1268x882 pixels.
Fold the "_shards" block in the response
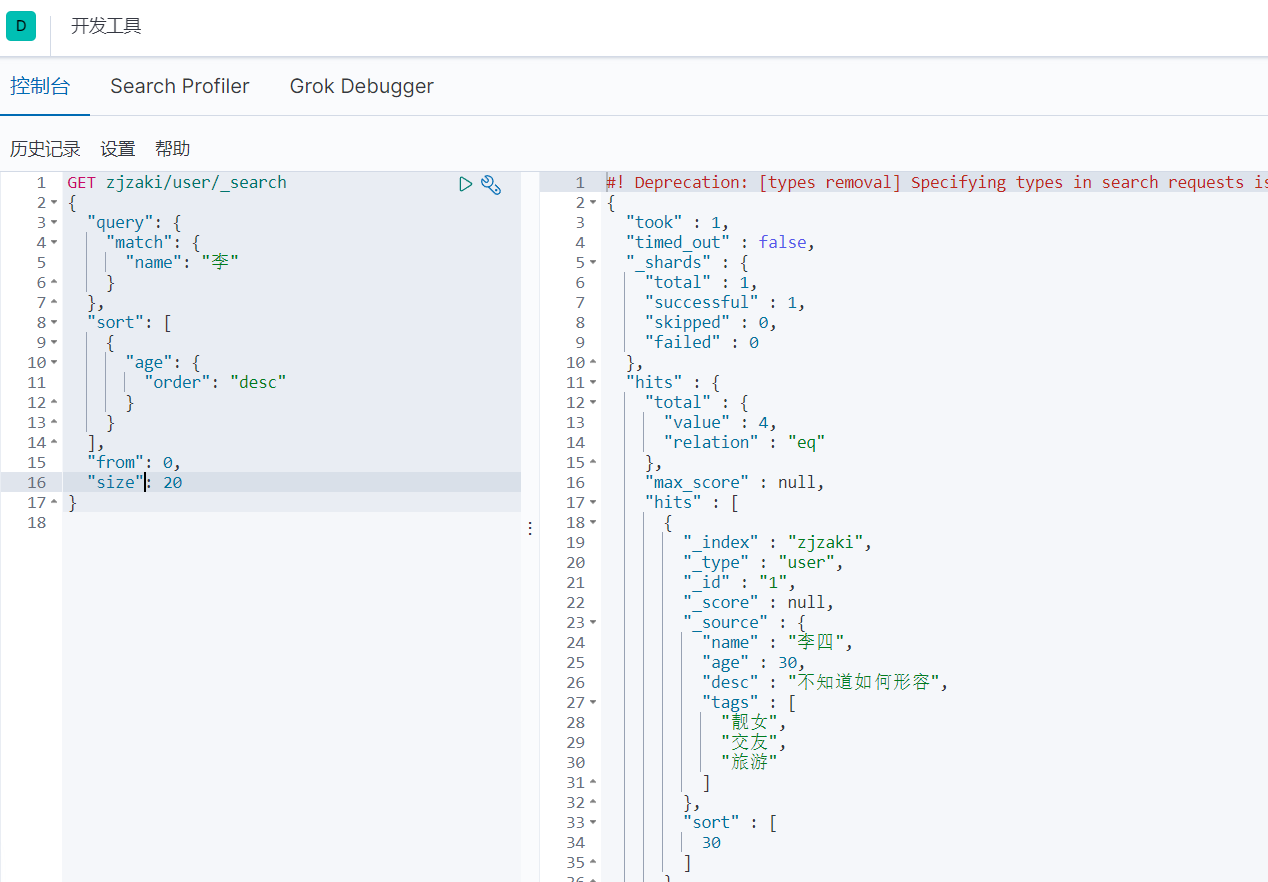593,263
